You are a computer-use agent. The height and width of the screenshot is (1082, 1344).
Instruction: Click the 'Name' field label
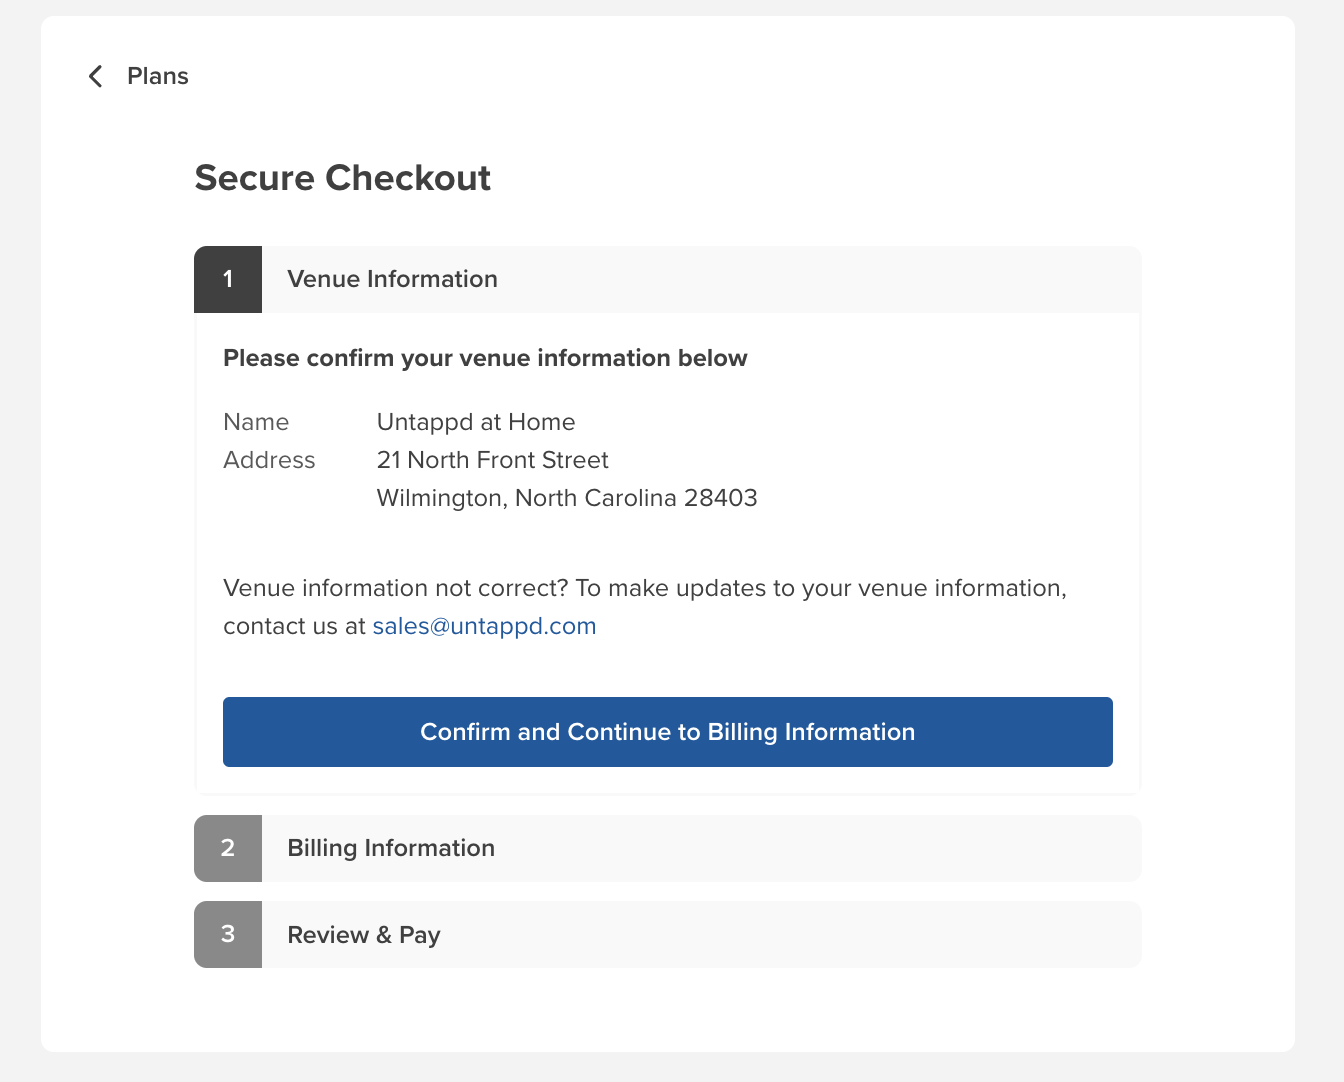[x=256, y=422]
